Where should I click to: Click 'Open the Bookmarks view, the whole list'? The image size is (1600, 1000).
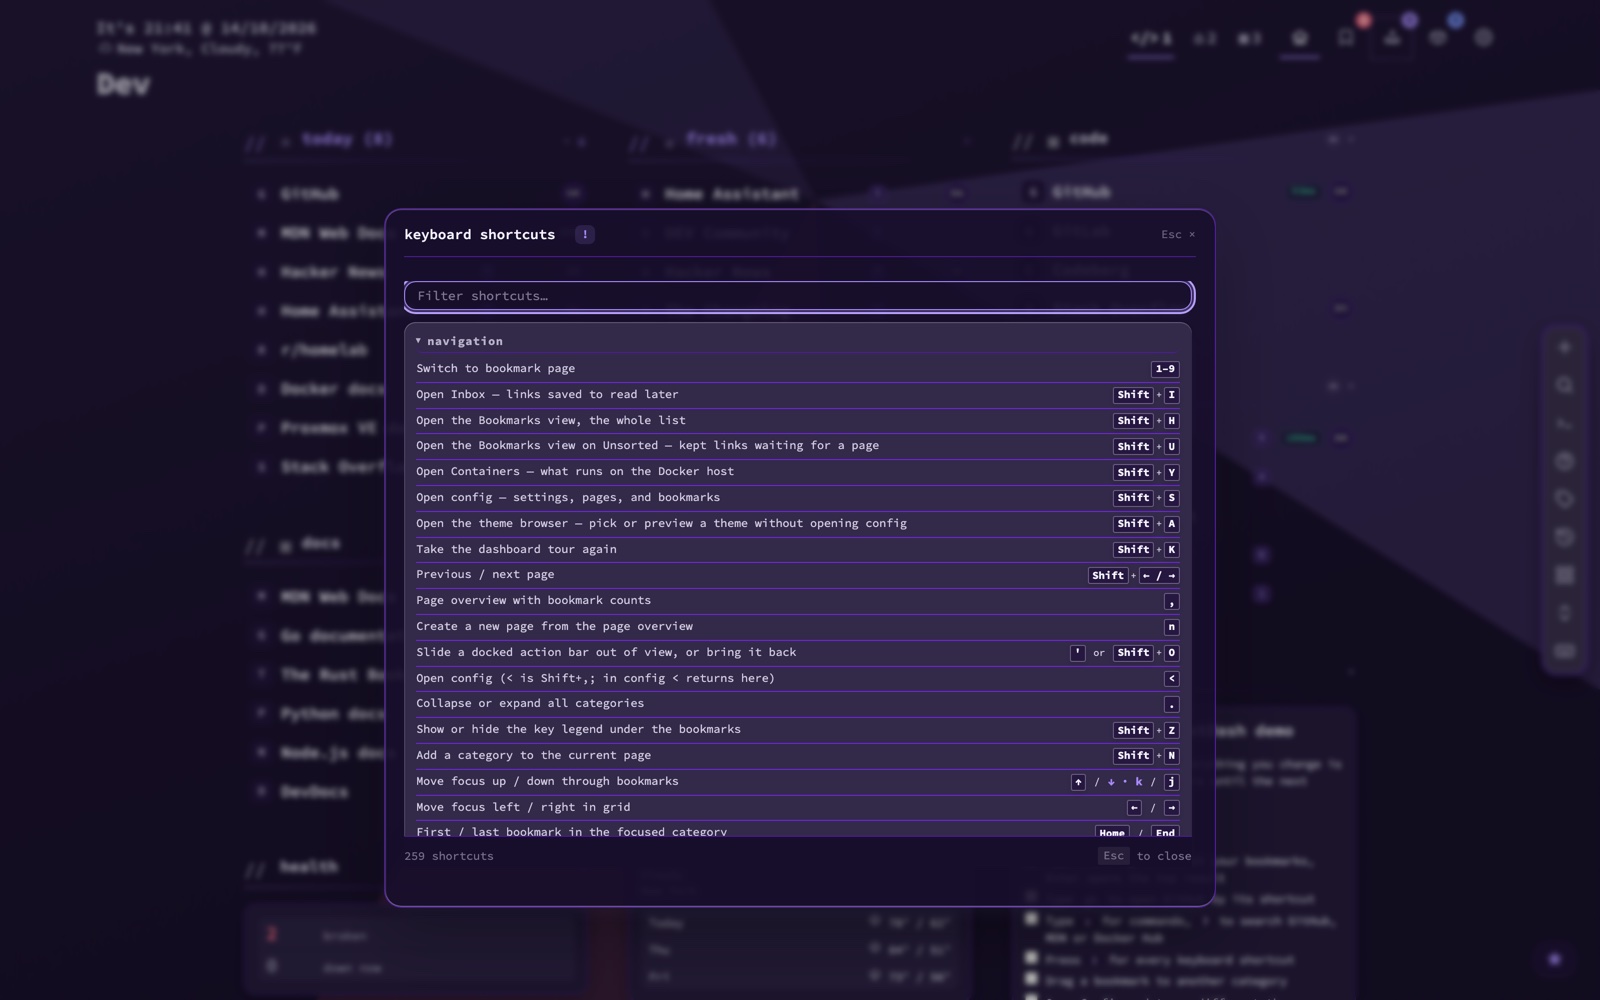798,420
